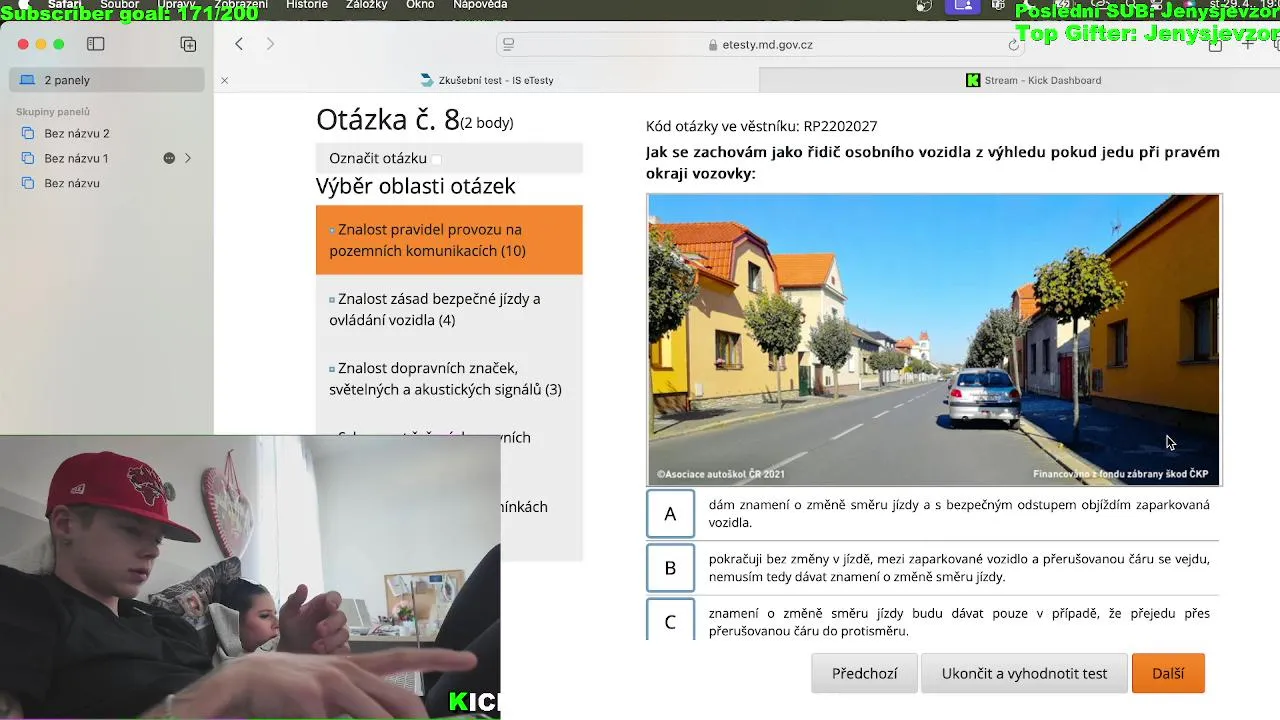Open the Záložky menu
This screenshot has height=720, width=1280.
coord(366,5)
